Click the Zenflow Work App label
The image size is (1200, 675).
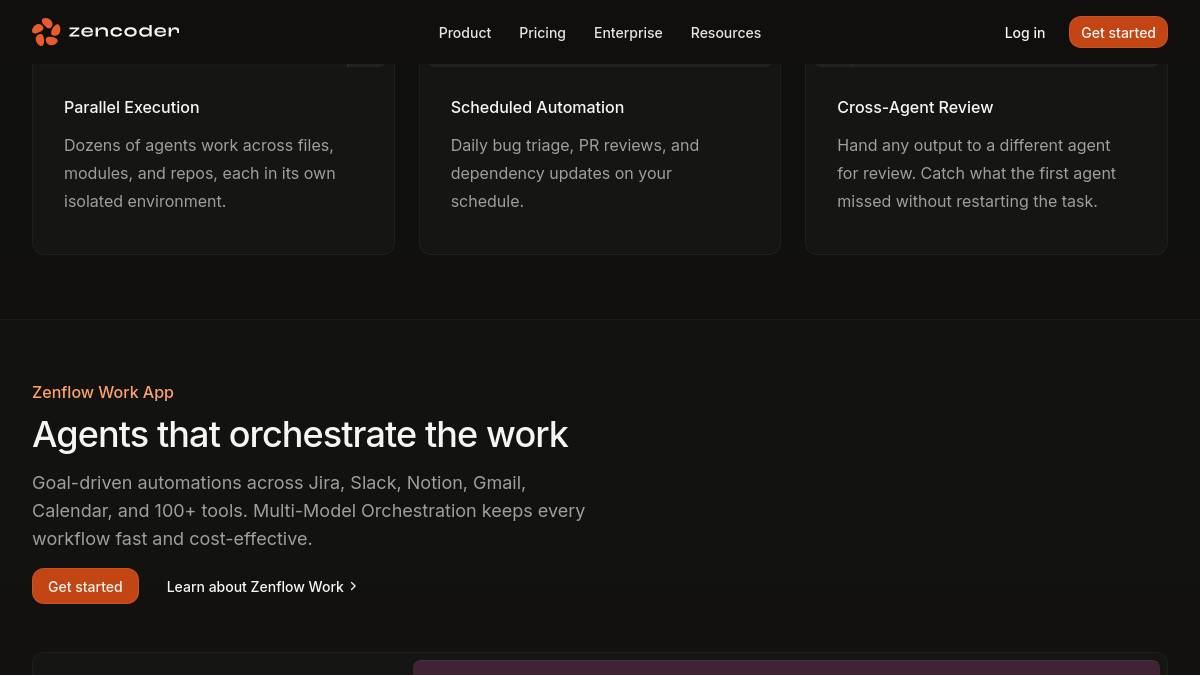click(x=103, y=392)
